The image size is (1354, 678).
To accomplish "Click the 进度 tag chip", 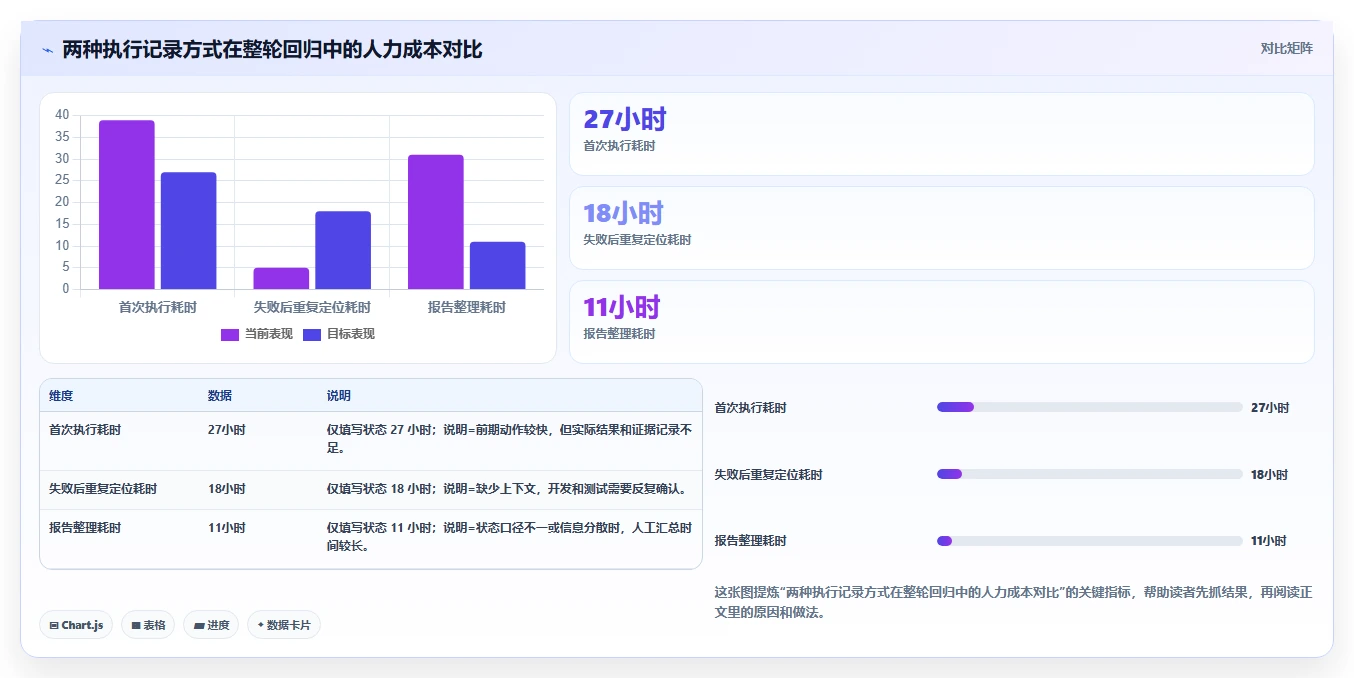I will pos(211,625).
